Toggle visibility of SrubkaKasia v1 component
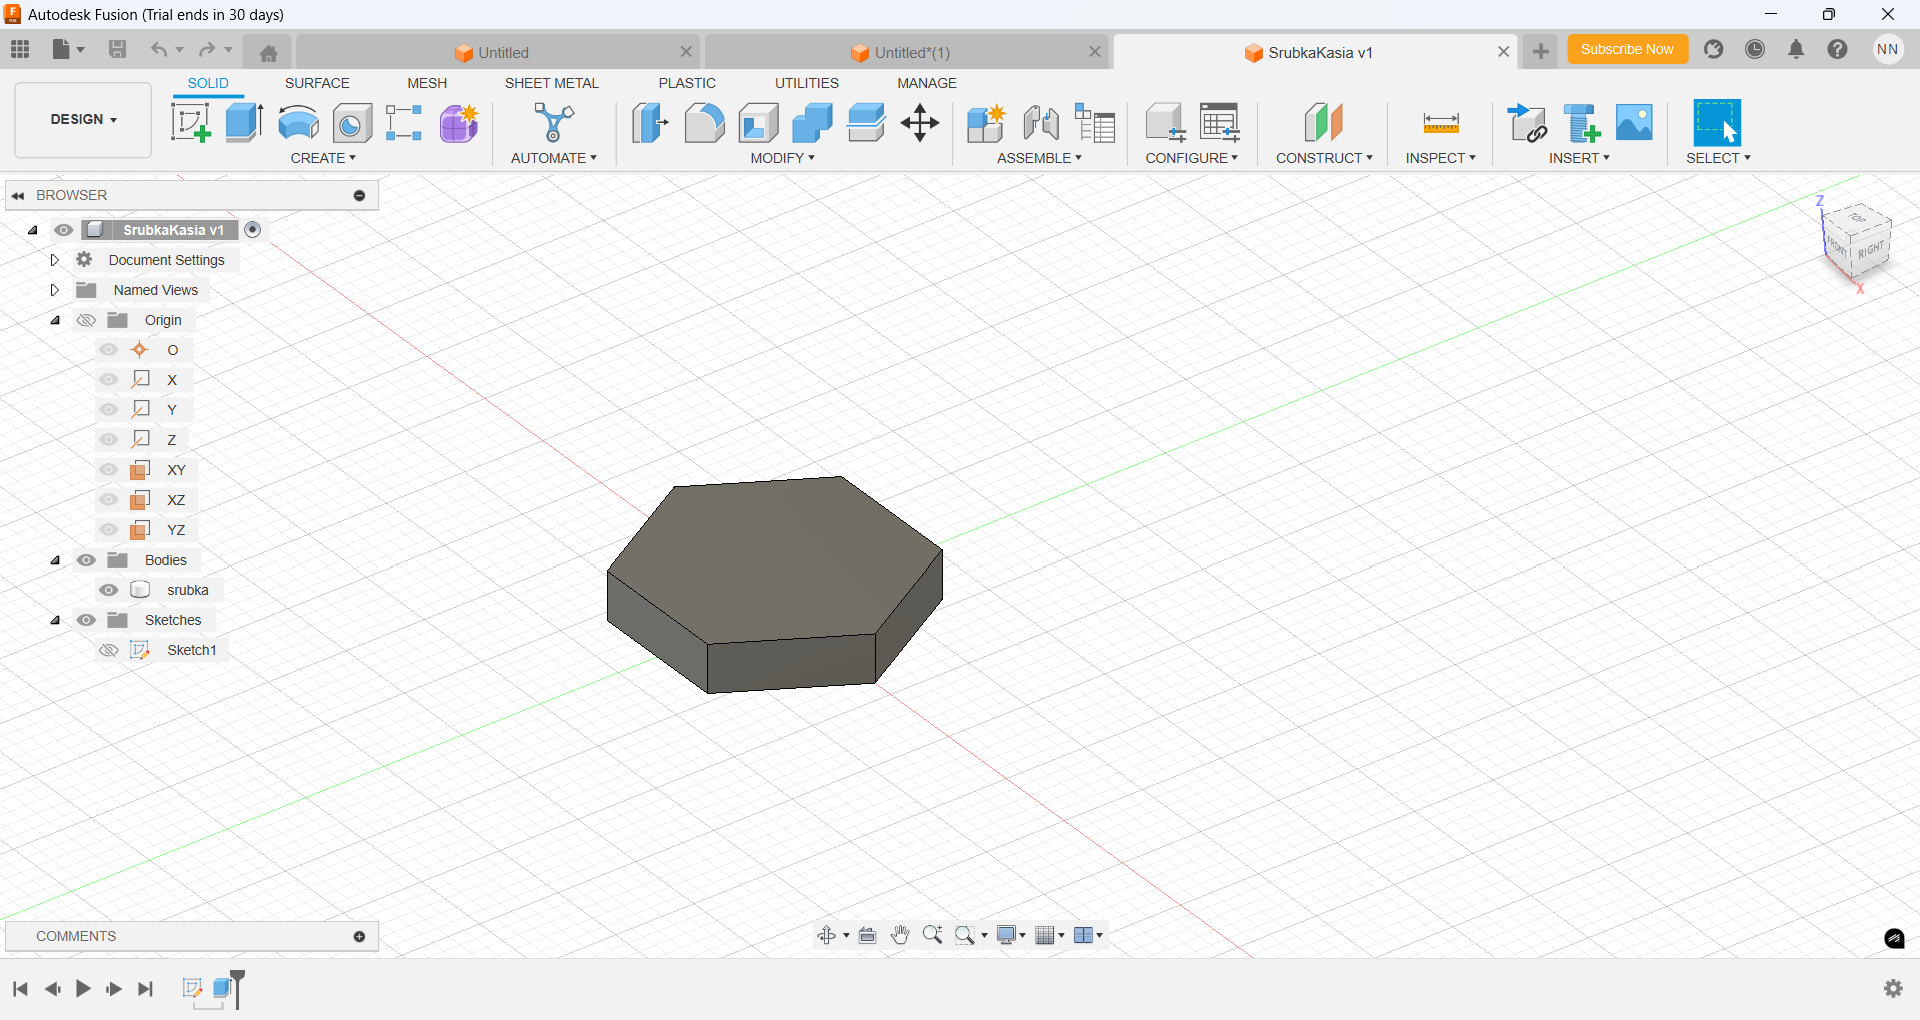 64,230
